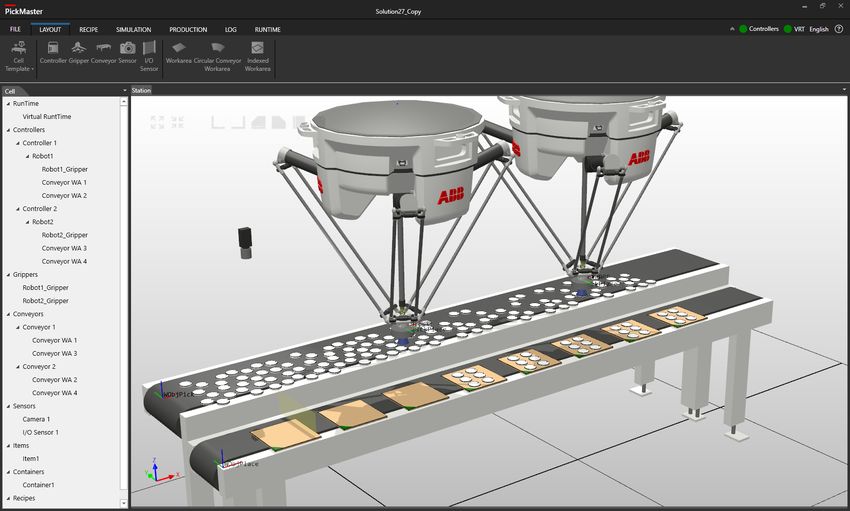Collapse the Conveyor 1 tree node

click(x=18, y=327)
